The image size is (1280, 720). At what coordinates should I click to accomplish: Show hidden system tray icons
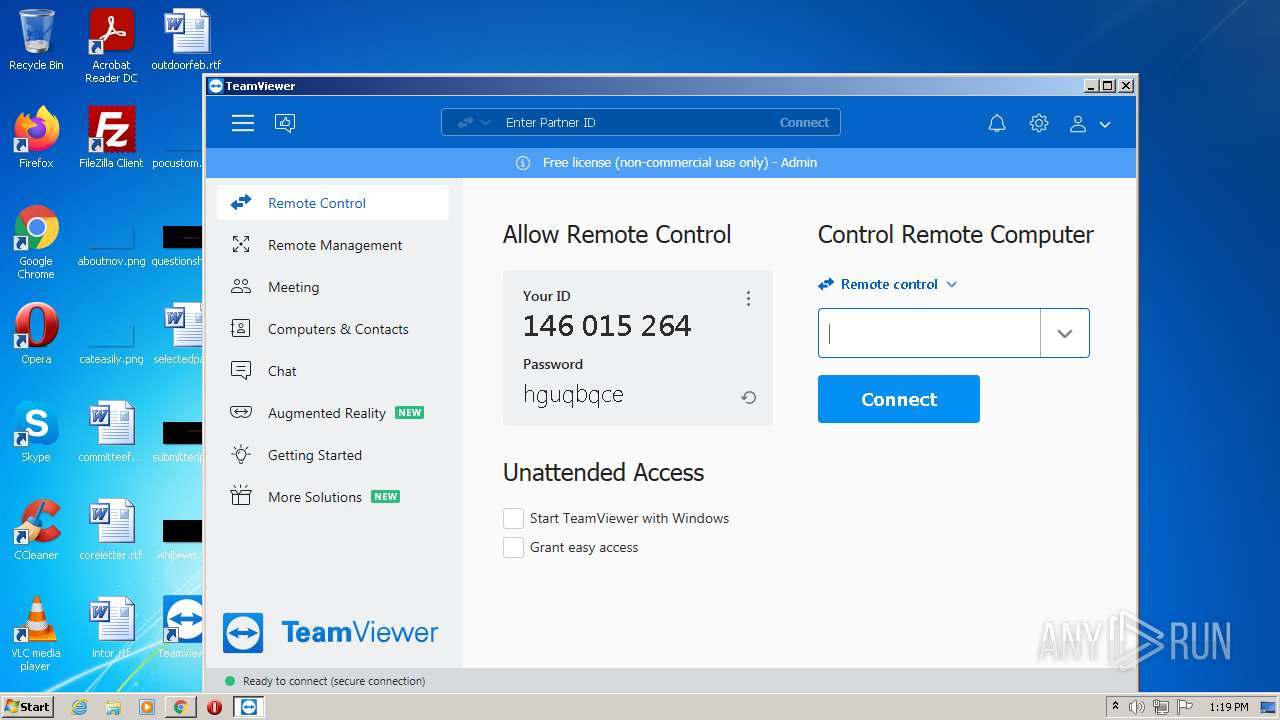(x=1115, y=707)
